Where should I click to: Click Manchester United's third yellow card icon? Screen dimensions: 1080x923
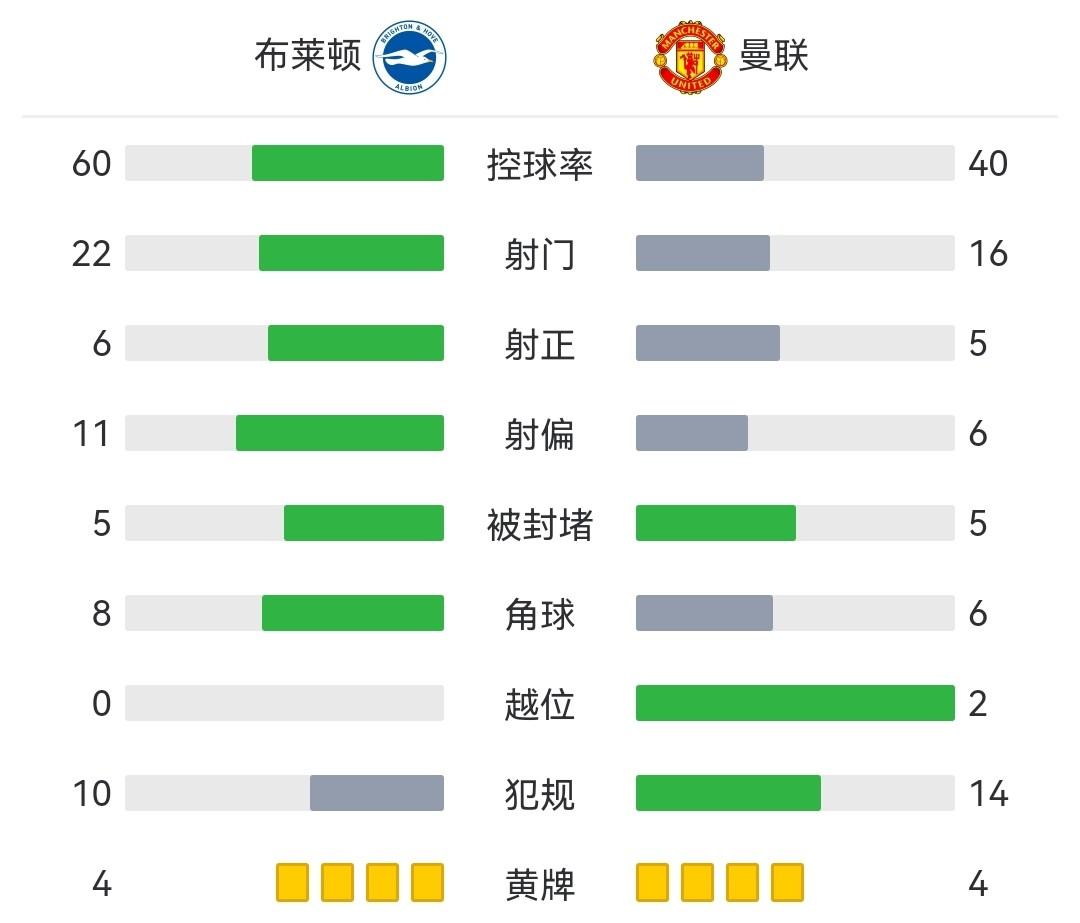742,882
